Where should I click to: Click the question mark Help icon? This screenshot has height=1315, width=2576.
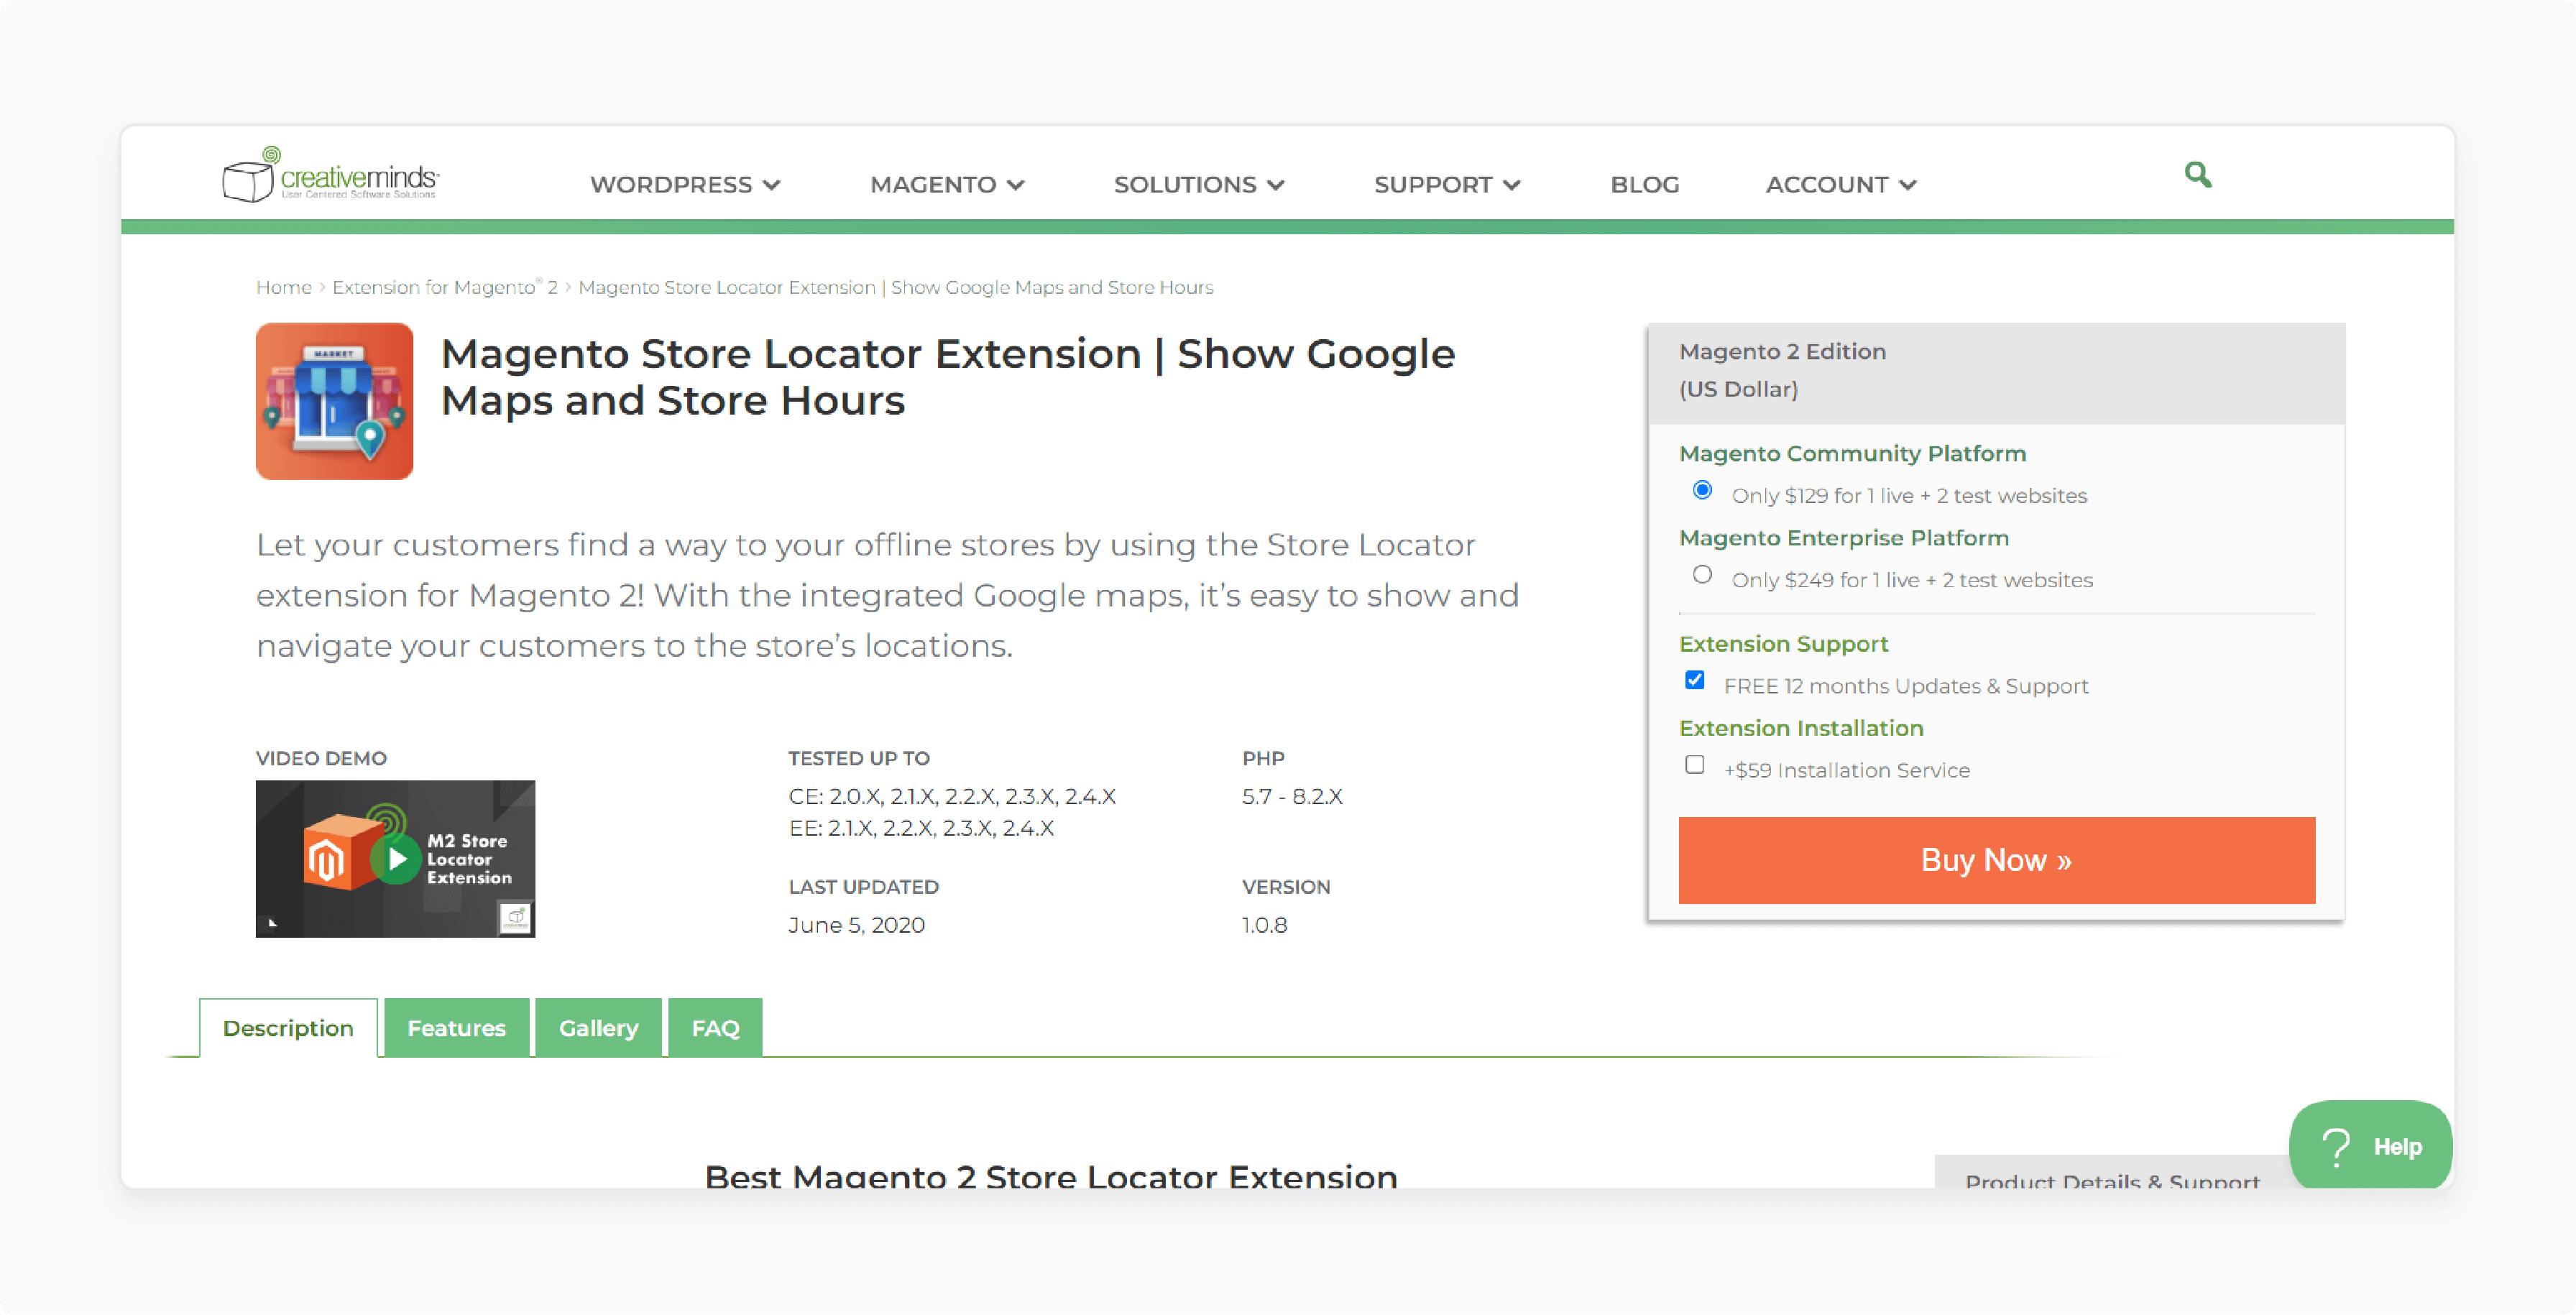(2336, 1147)
